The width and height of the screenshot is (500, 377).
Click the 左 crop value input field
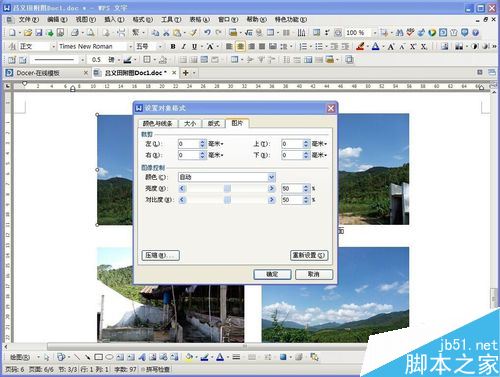click(188, 144)
